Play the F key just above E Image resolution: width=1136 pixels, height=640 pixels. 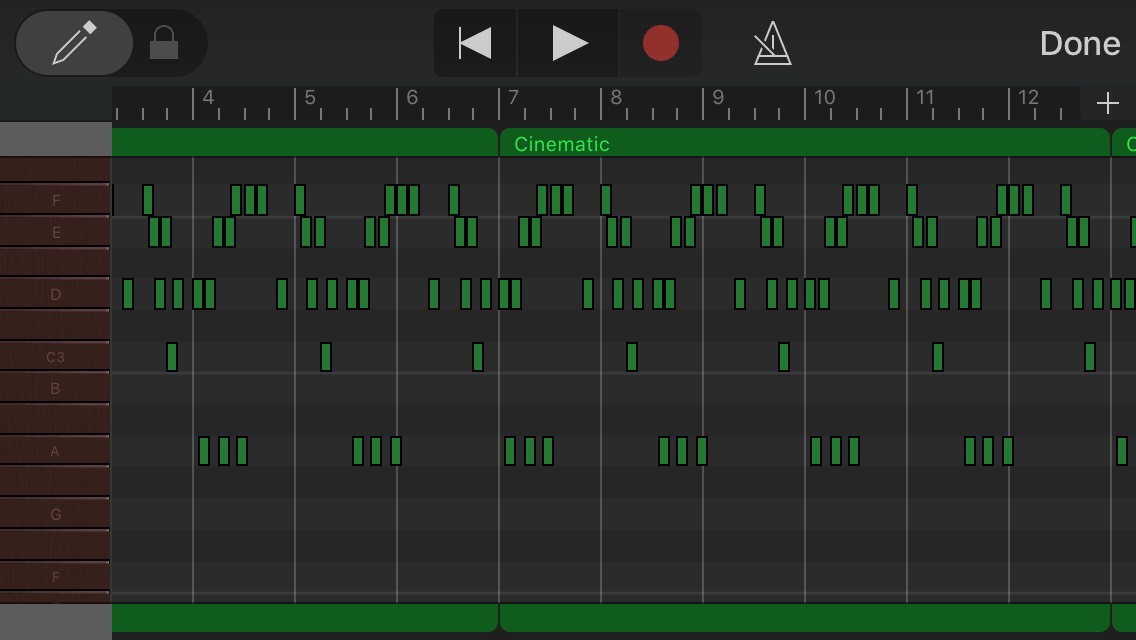pos(55,199)
